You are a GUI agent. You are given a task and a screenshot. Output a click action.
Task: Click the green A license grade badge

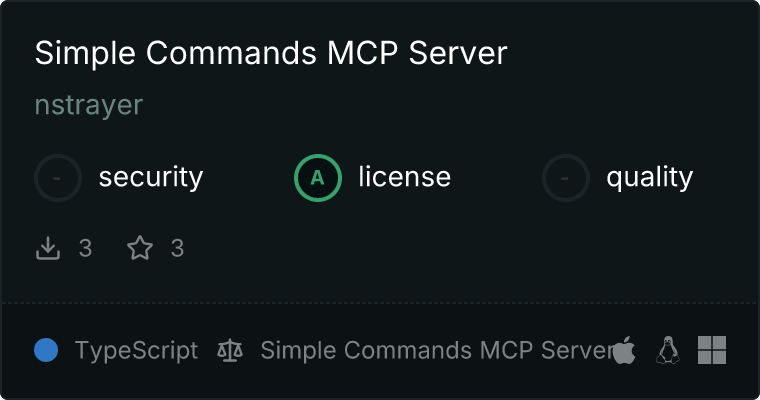[318, 178]
